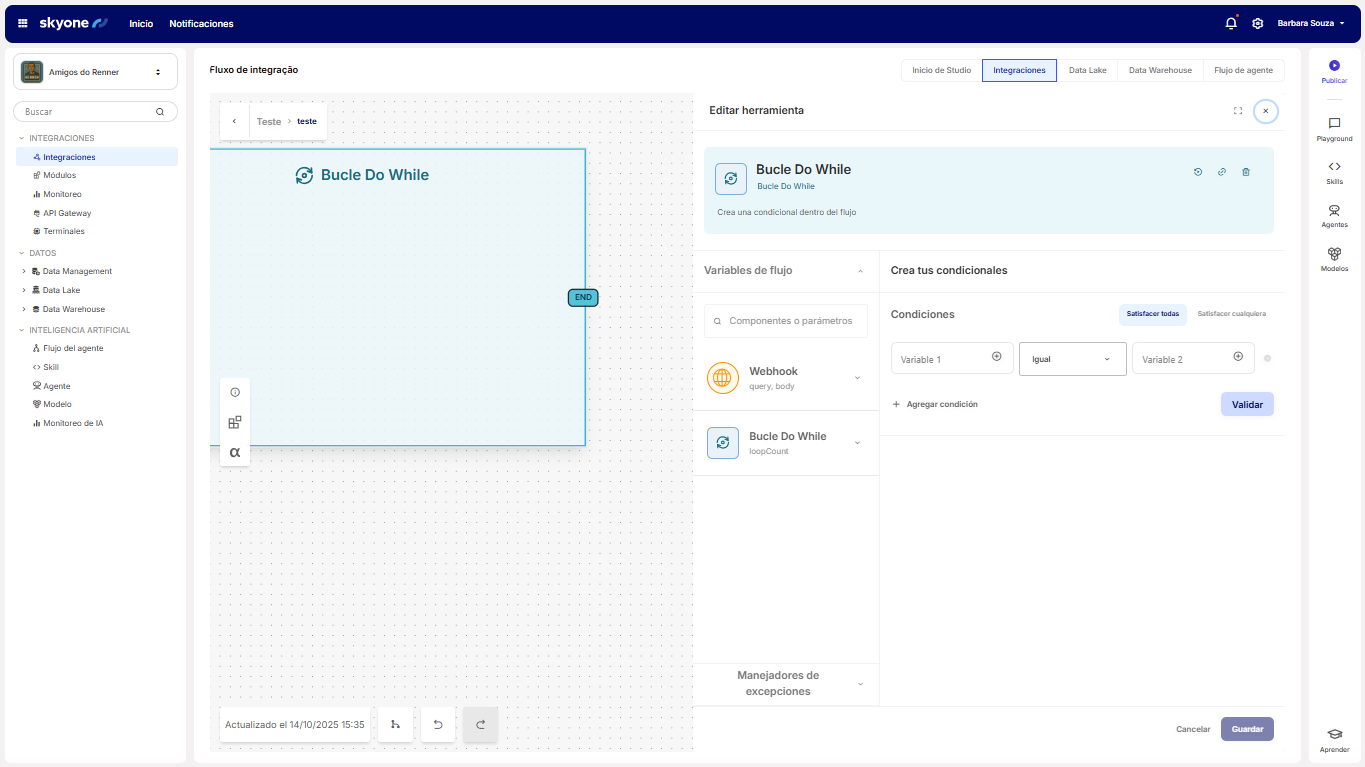Click the Agregar condición link
This screenshot has height=767, width=1365.
click(x=935, y=405)
